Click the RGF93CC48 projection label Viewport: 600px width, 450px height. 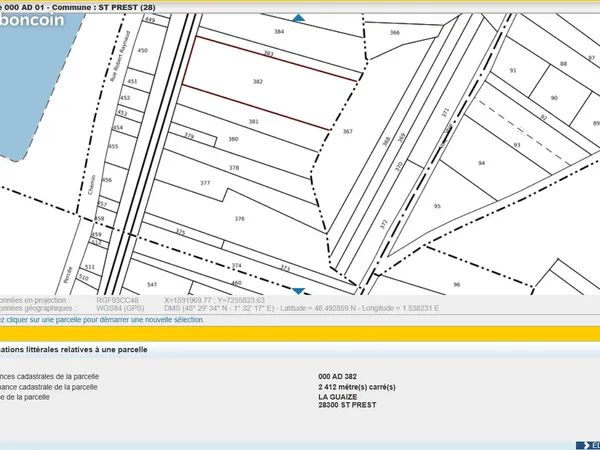tap(117, 300)
